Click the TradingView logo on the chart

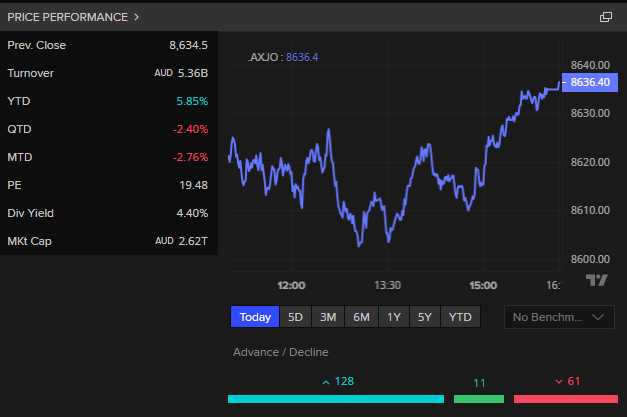(x=597, y=281)
